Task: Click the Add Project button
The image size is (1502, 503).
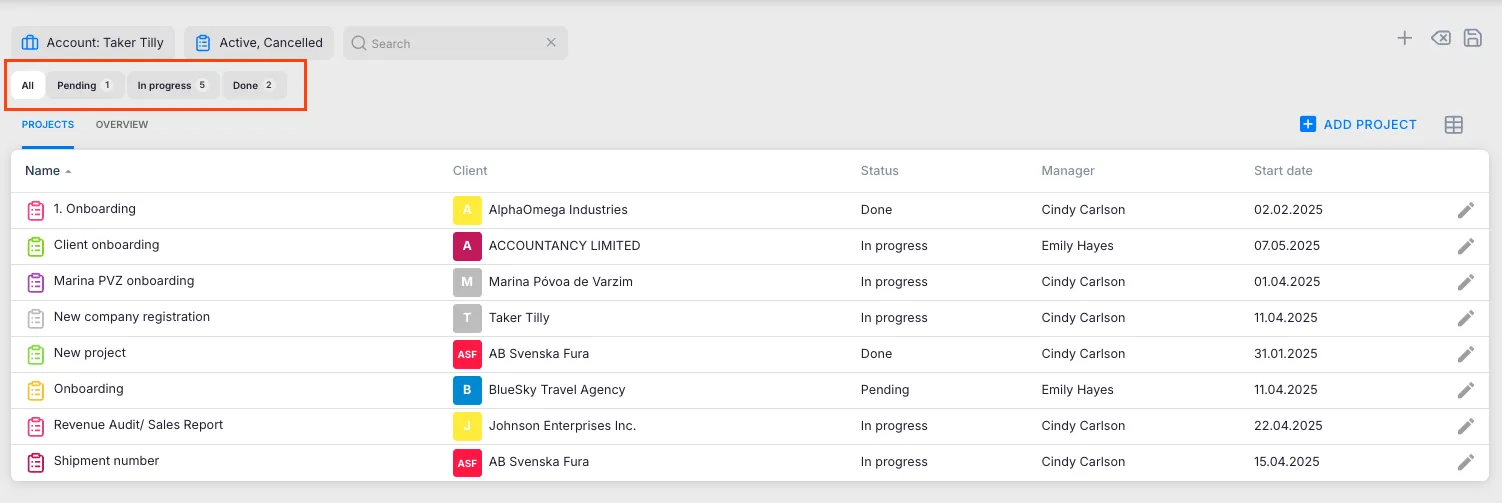Action: (1358, 125)
